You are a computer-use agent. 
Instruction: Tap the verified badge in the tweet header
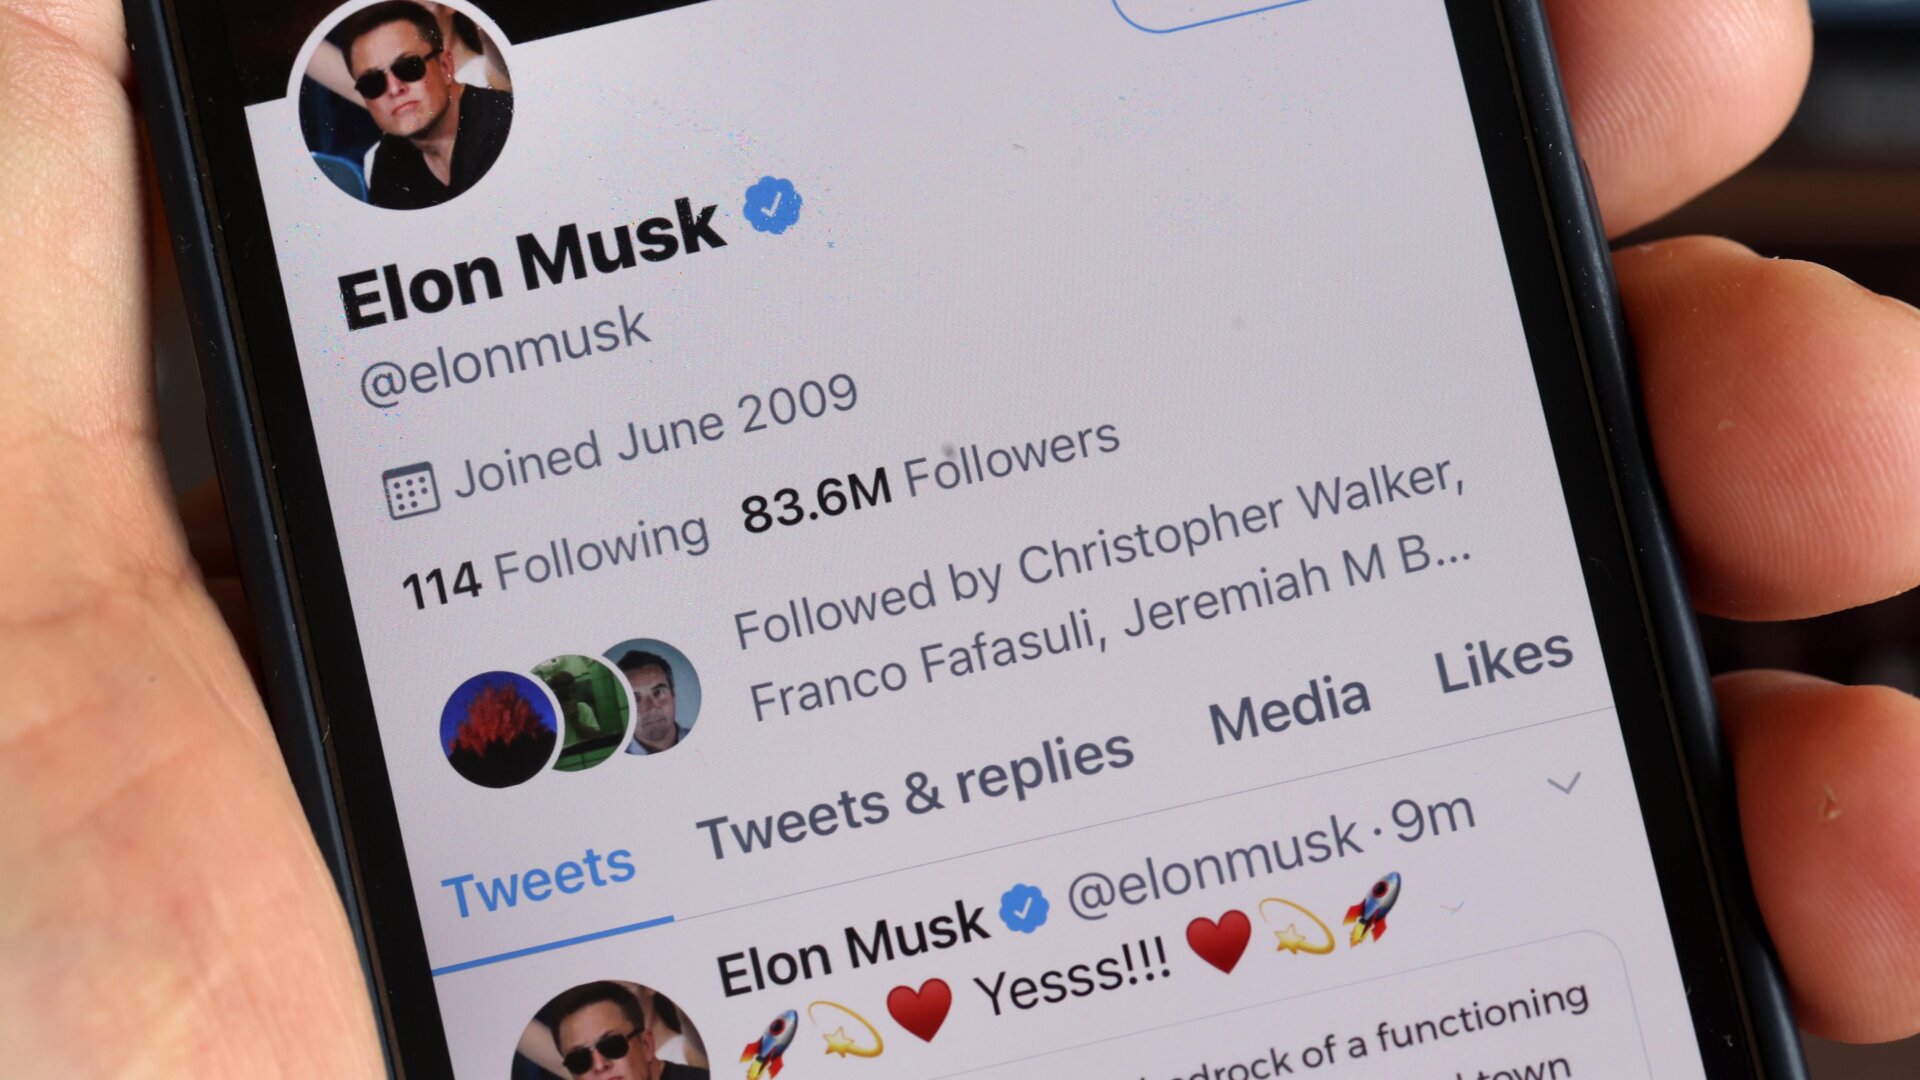[x=1025, y=908]
